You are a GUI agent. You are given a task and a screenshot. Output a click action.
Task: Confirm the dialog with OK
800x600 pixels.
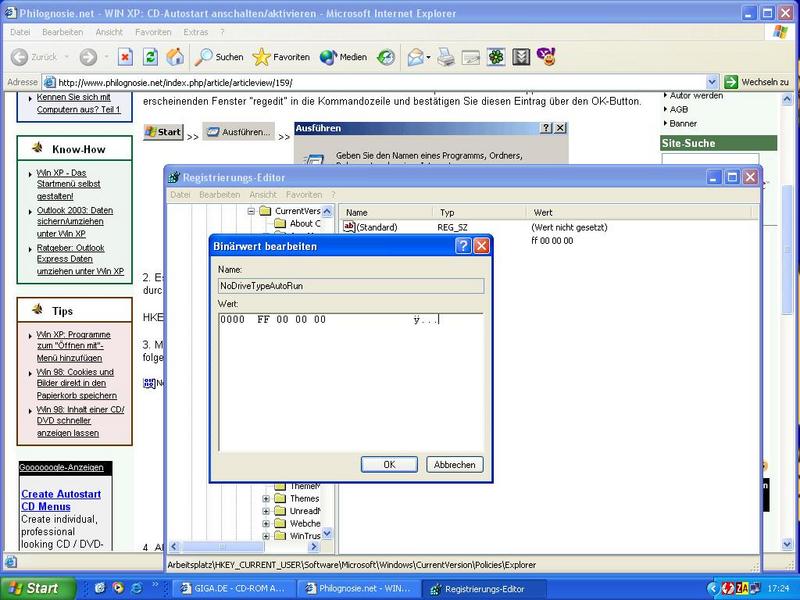coord(389,464)
